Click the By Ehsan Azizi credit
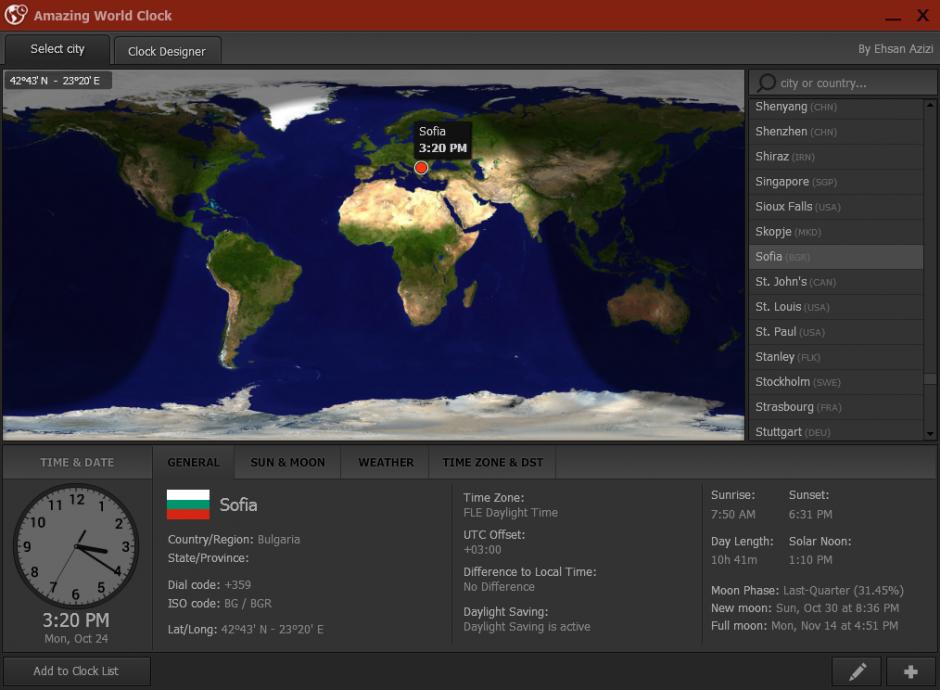Image resolution: width=940 pixels, height=690 pixels. coord(895,49)
